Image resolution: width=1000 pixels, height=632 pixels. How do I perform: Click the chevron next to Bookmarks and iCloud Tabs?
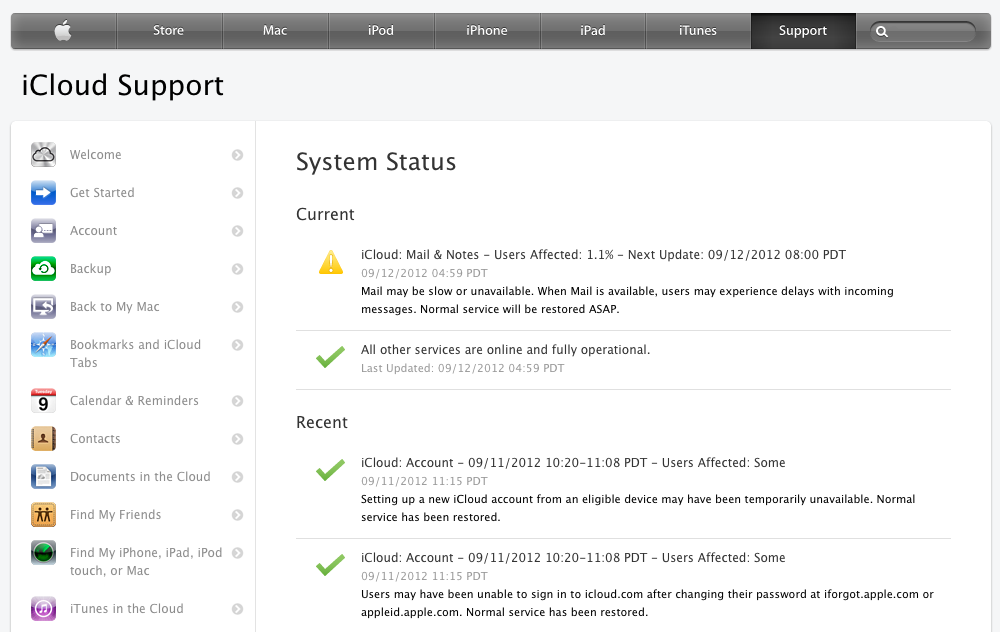[237, 345]
